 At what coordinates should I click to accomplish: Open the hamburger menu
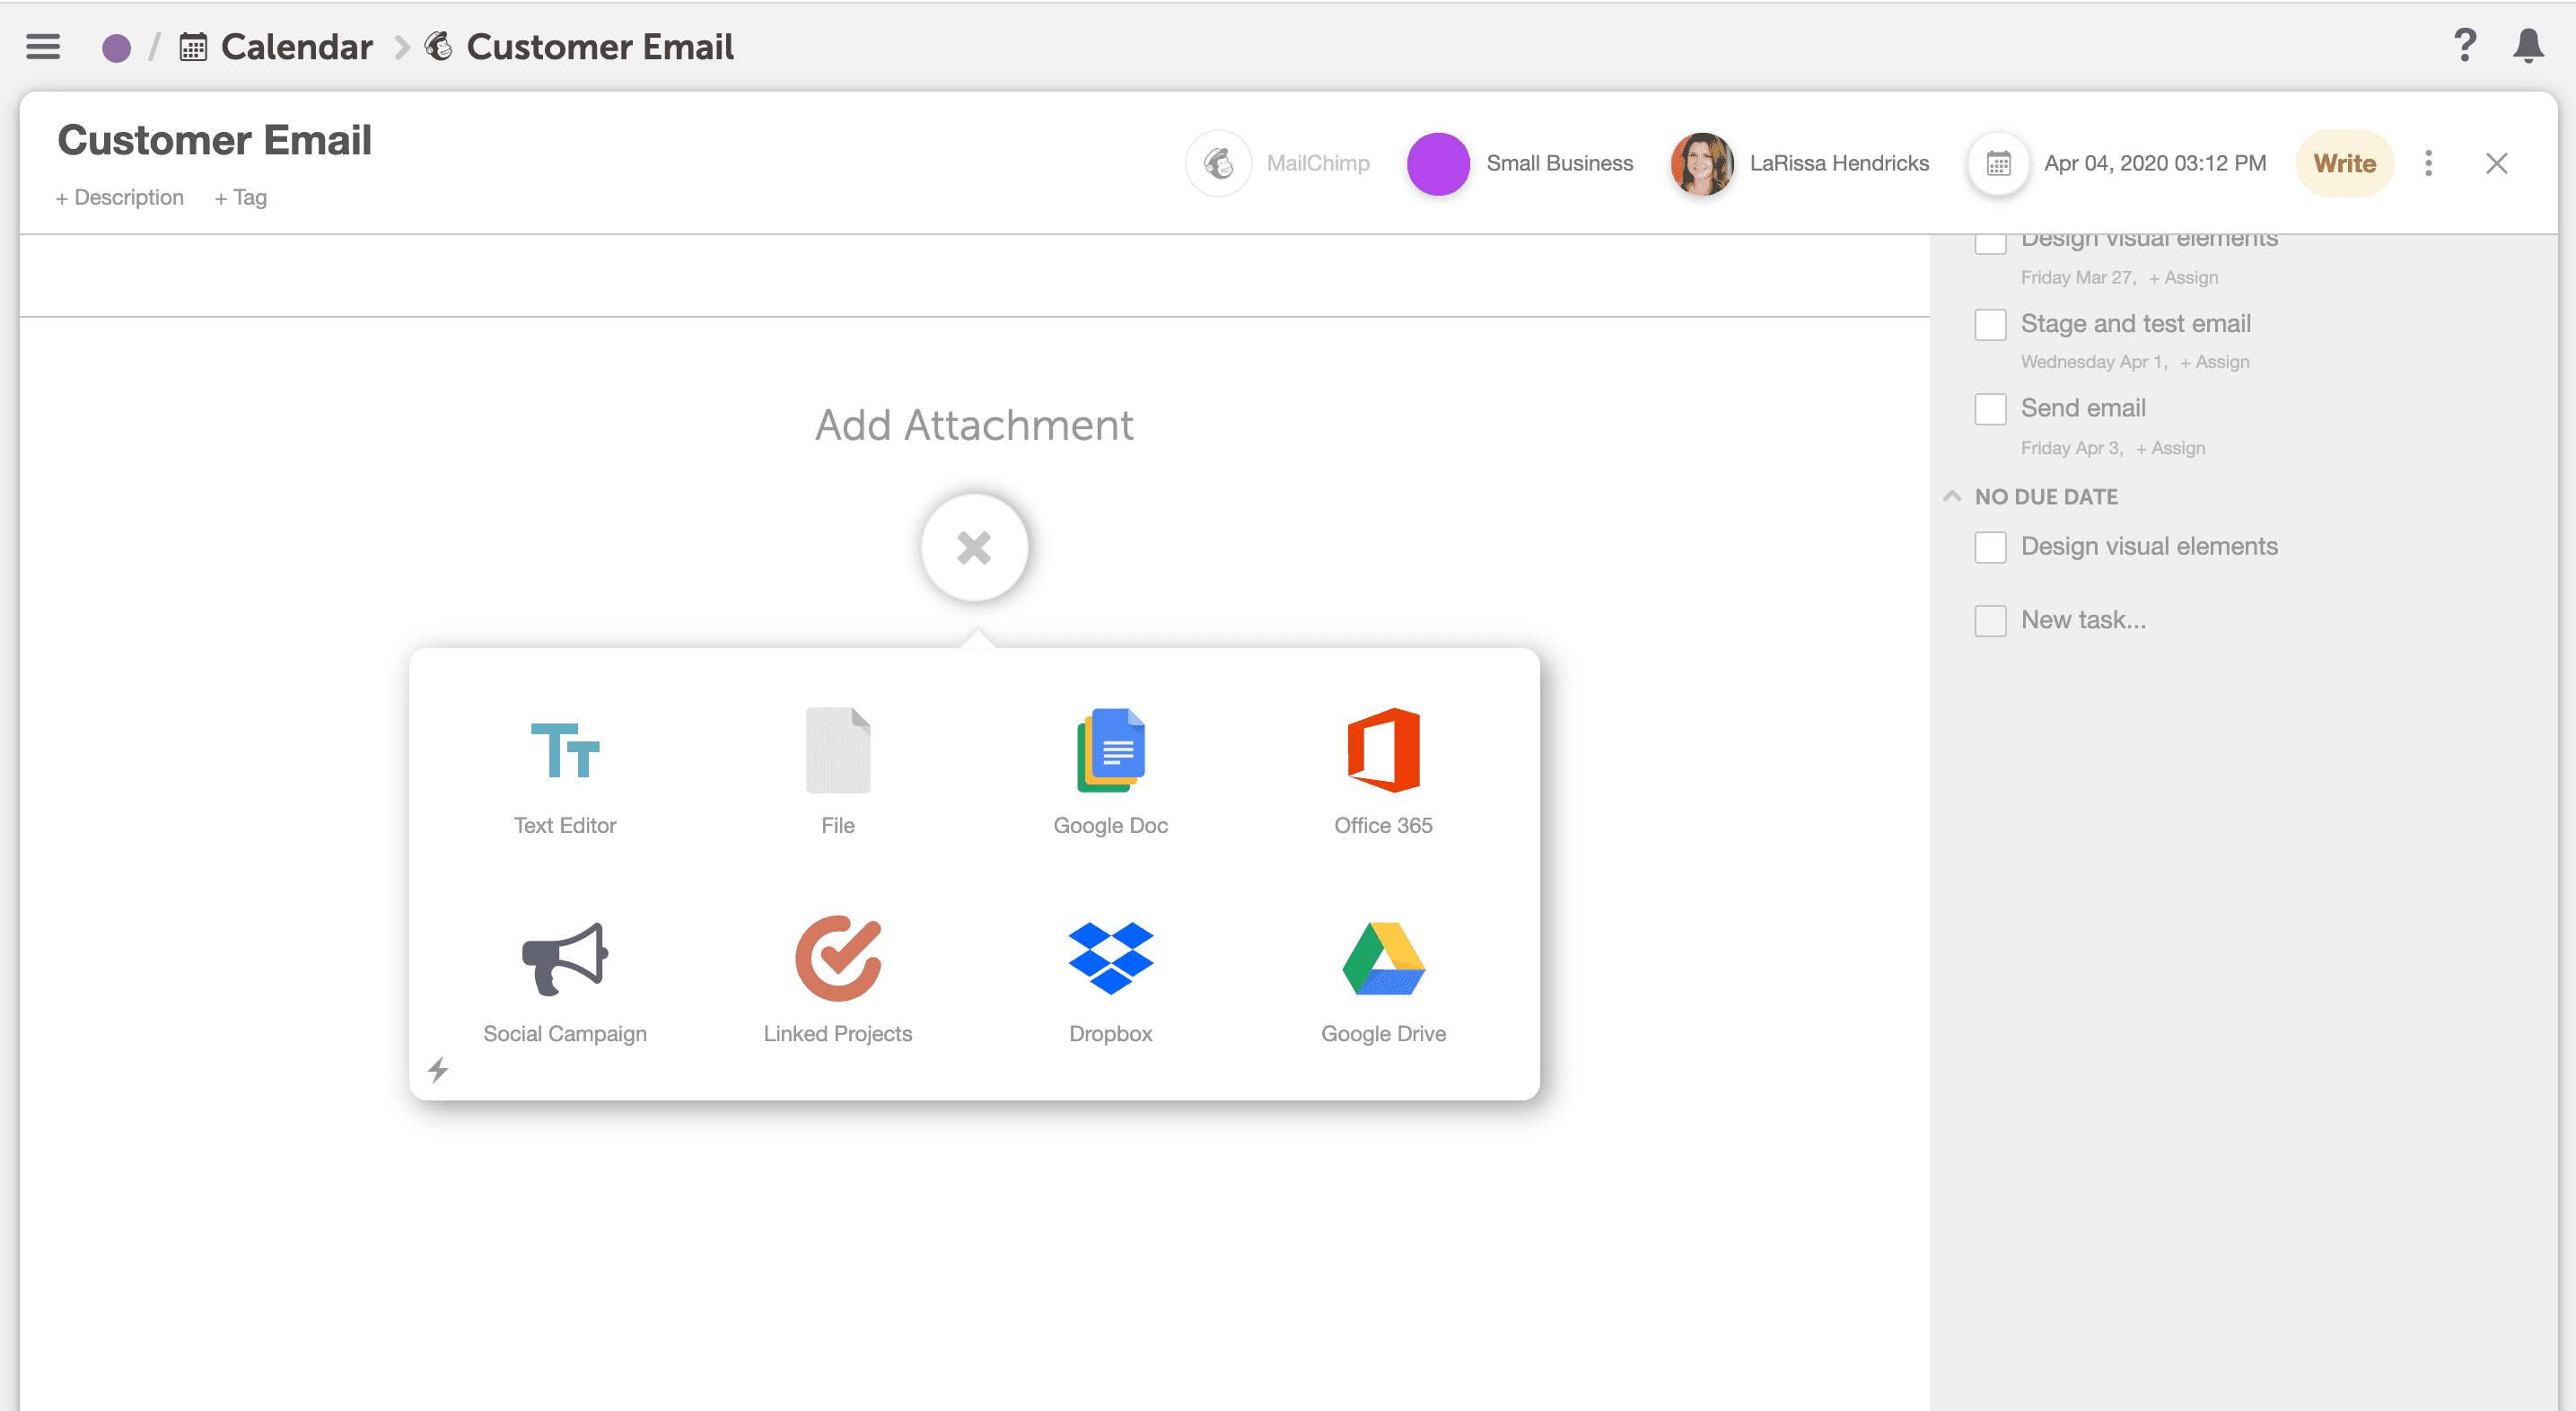43,47
